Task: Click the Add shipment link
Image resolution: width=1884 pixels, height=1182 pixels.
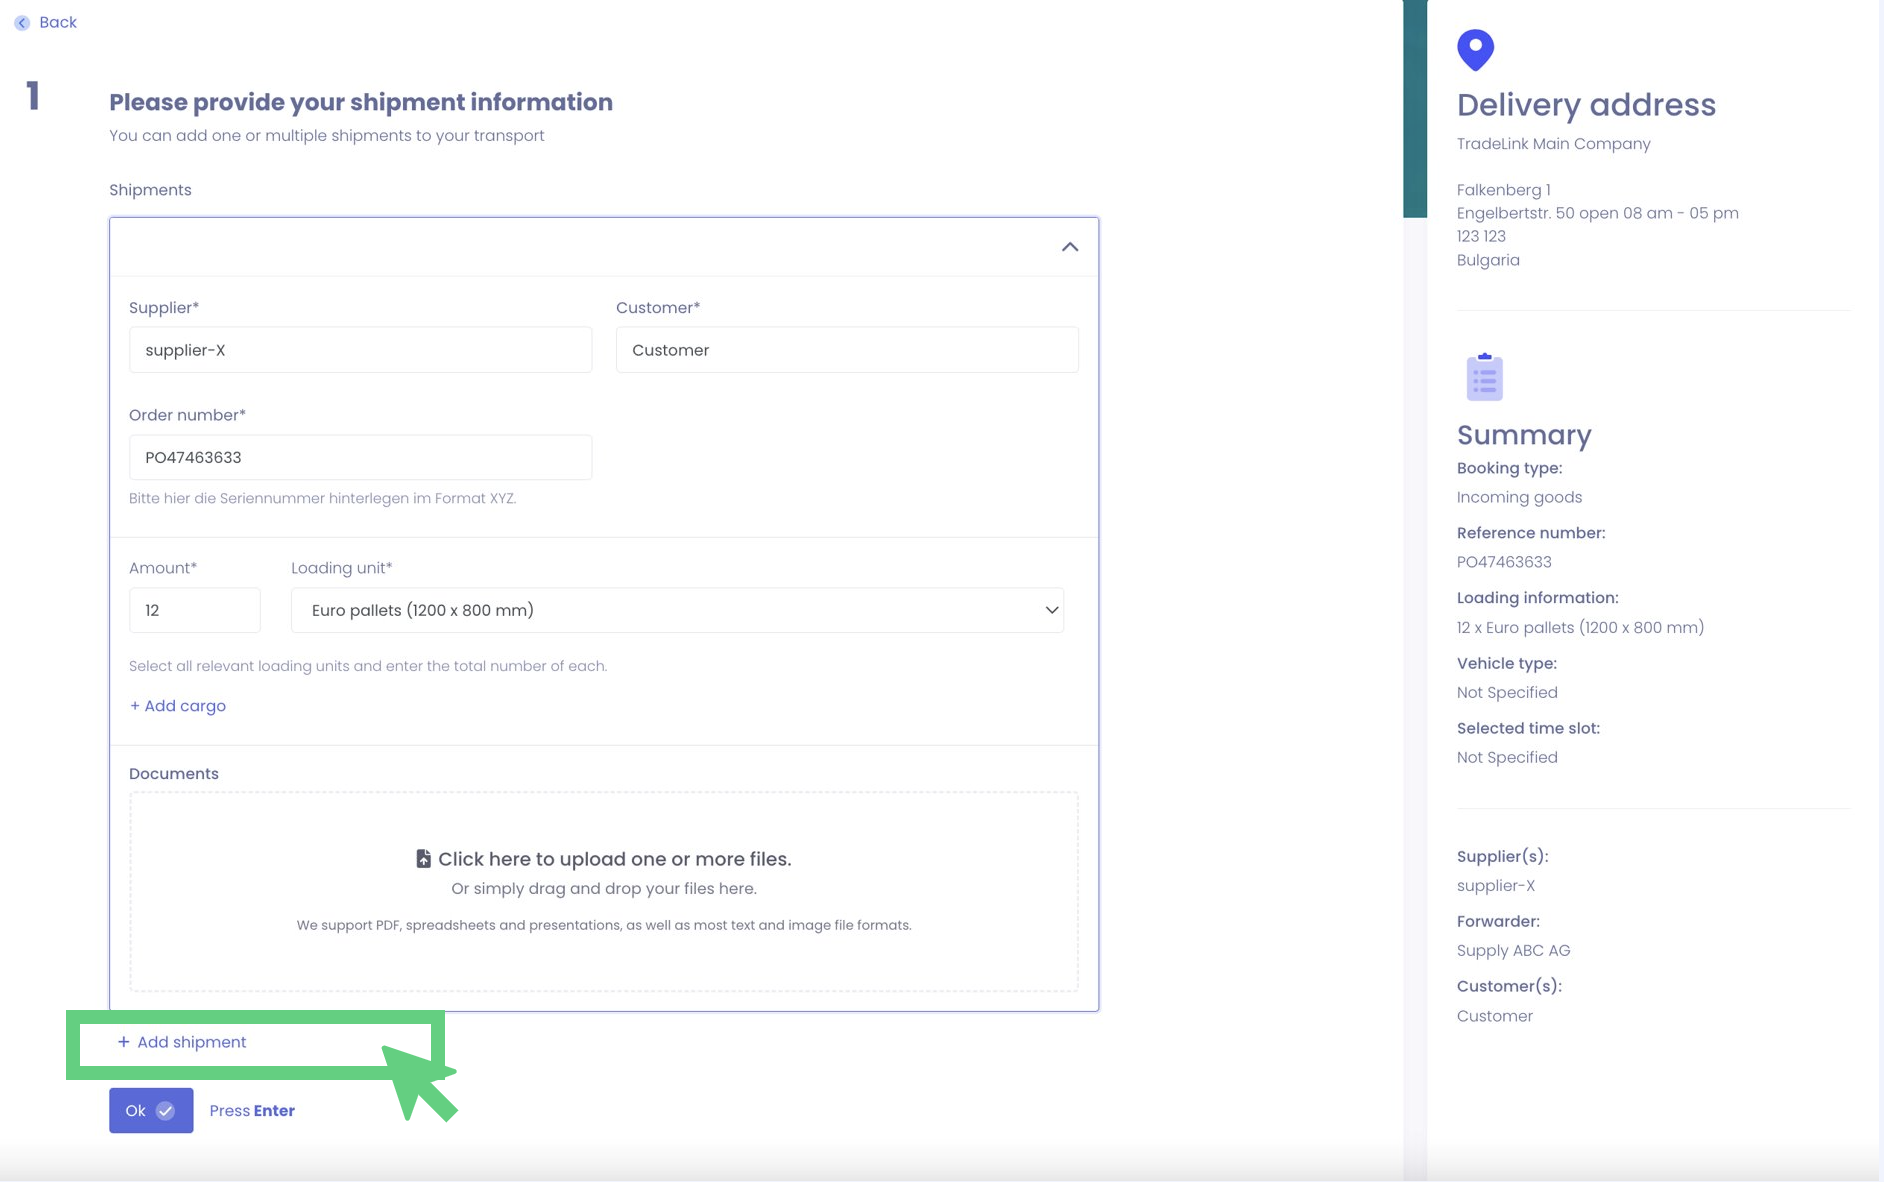Action: 191,1042
